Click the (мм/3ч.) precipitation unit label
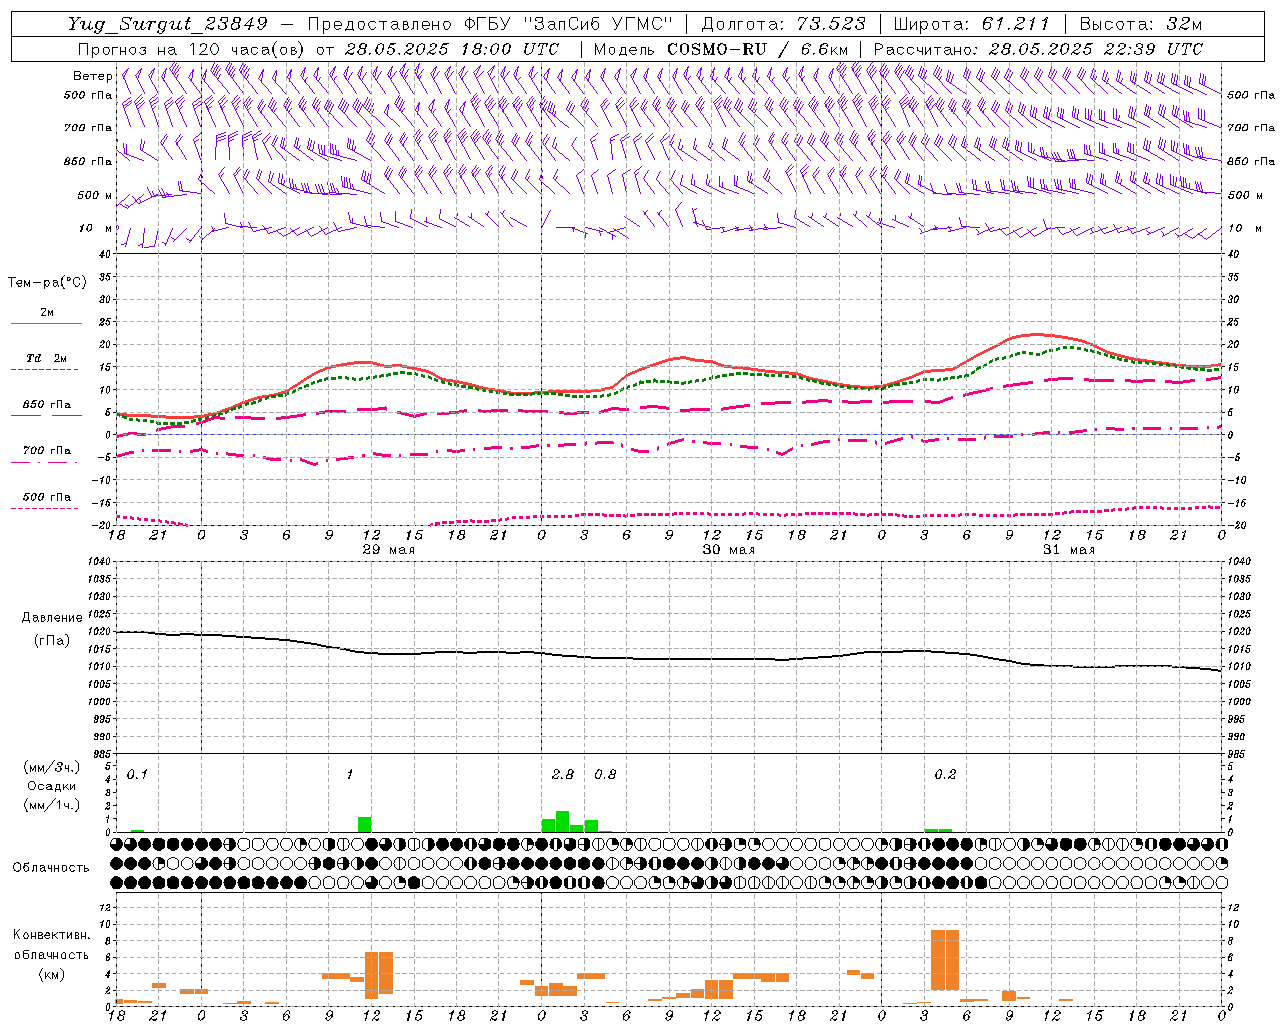 click(x=51, y=767)
